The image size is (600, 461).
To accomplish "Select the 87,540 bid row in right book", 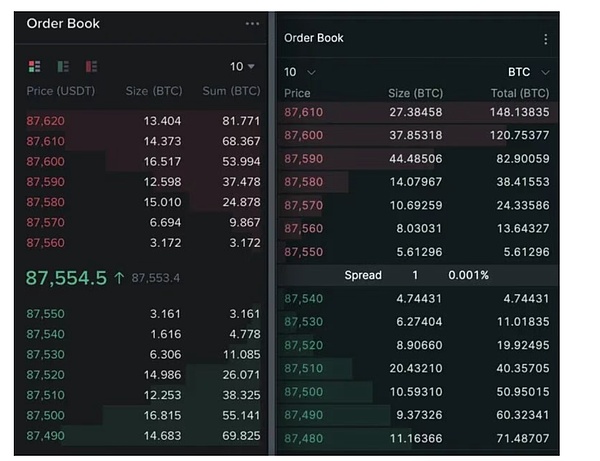I will click(417, 298).
